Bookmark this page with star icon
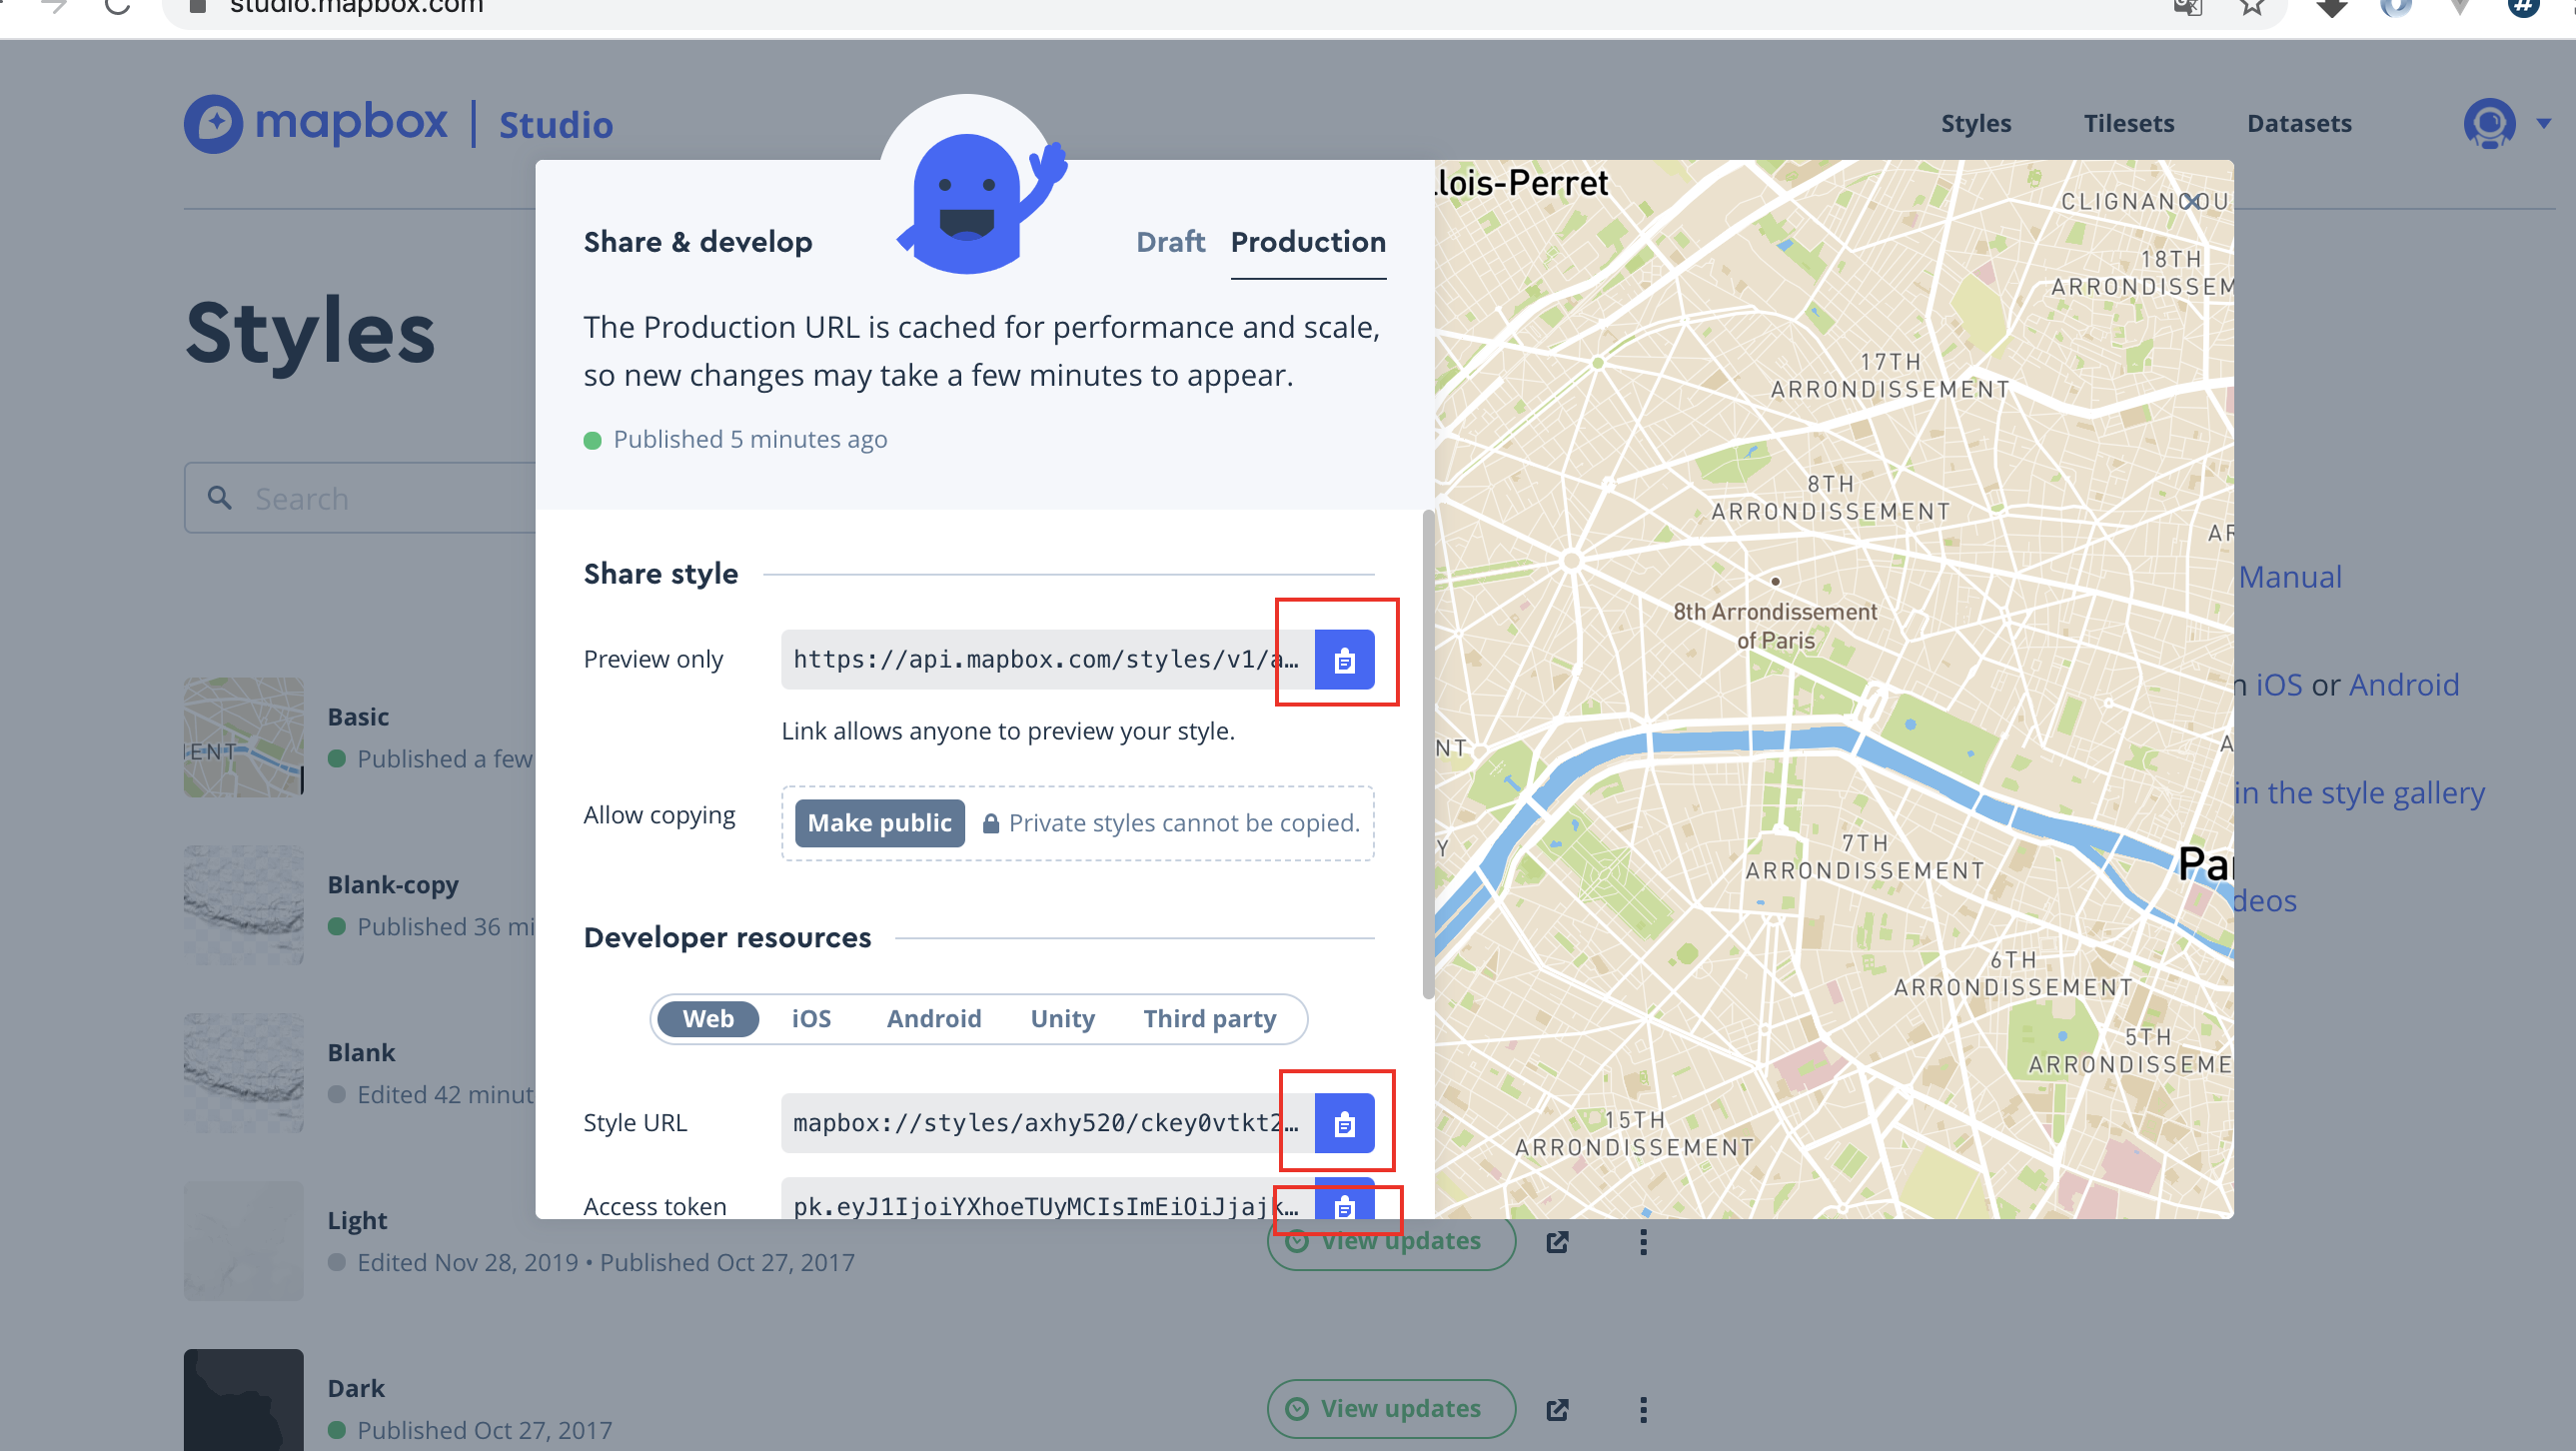2576x1451 pixels. [x=2251, y=8]
